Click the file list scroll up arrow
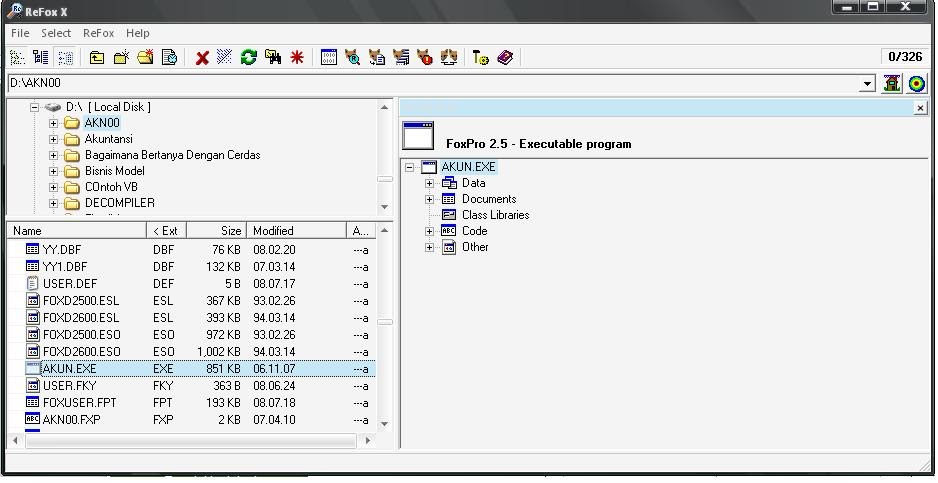Screen dimensions: 938x483 (x=385, y=230)
